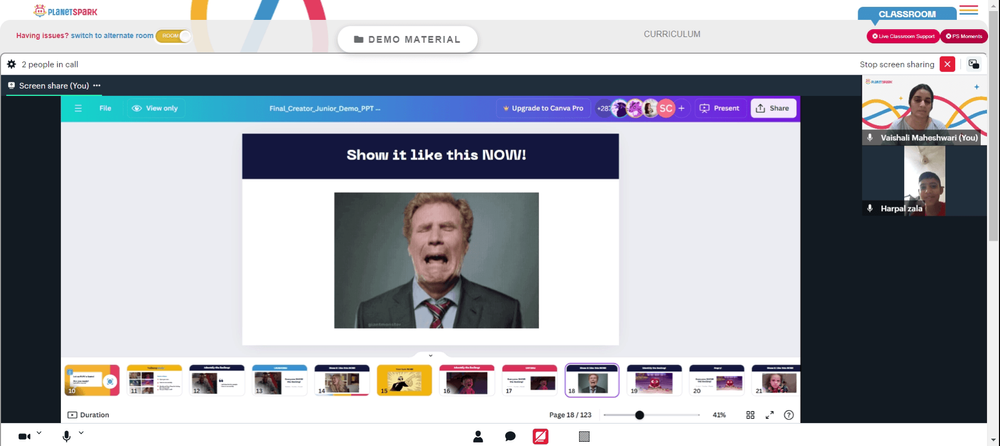The width and height of the screenshot is (1000, 446).
Task: Select the CLASSROOM tab
Action: [907, 14]
